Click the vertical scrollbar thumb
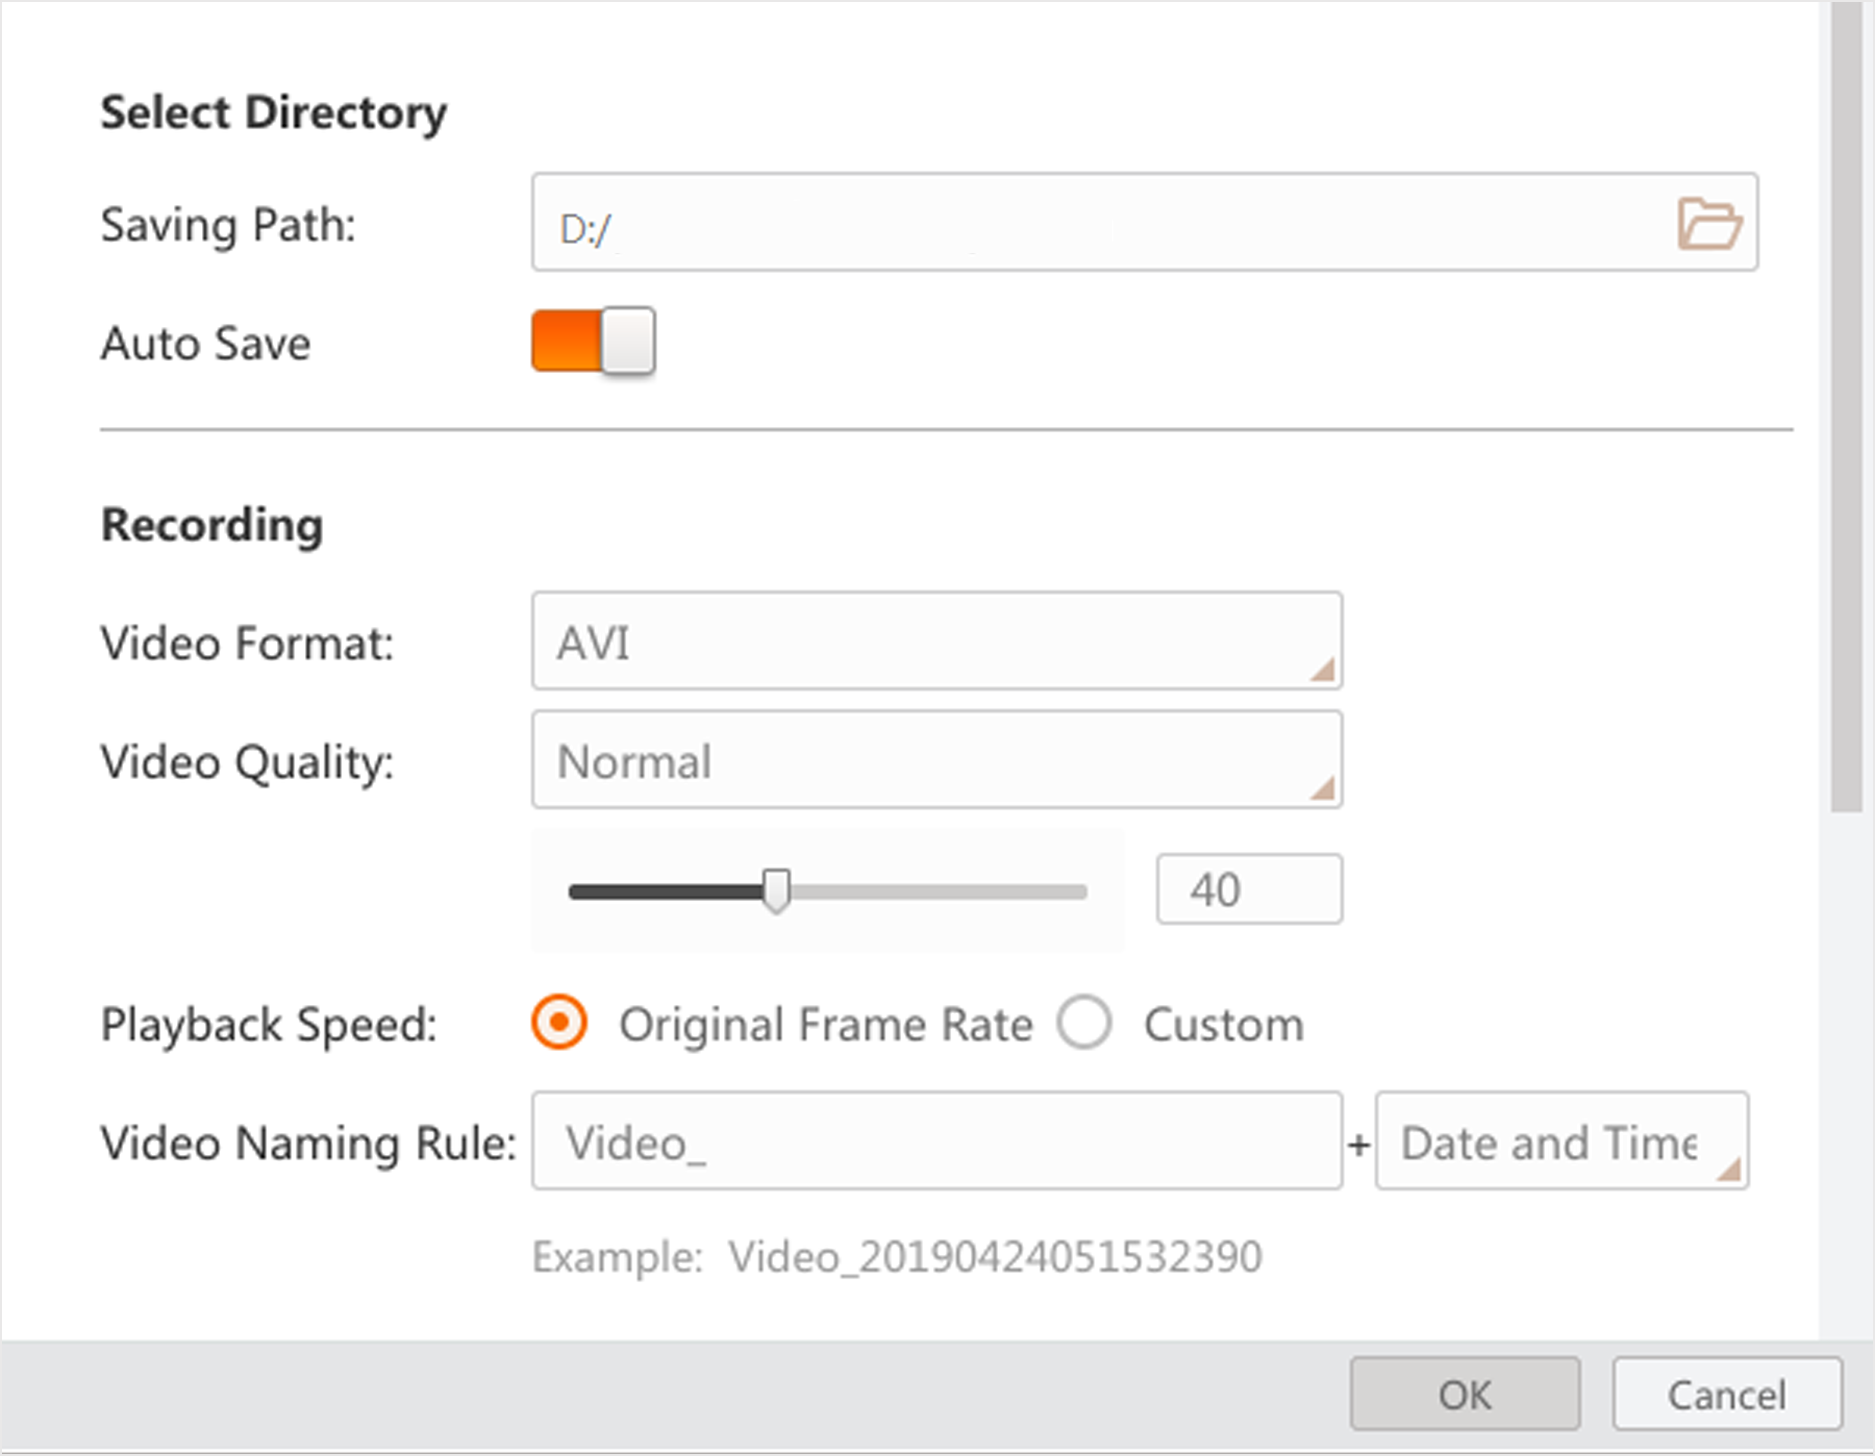Screen dimensions: 1875x1456 (1845, 400)
